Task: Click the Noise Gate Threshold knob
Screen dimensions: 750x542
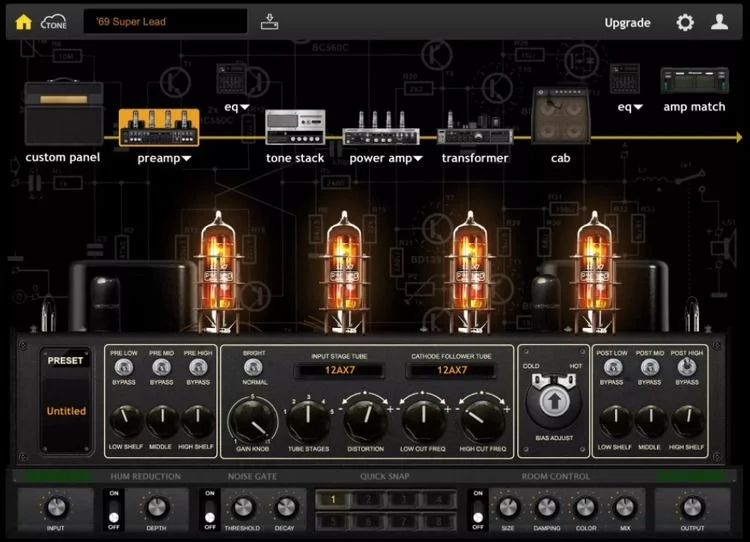Action: coord(243,507)
